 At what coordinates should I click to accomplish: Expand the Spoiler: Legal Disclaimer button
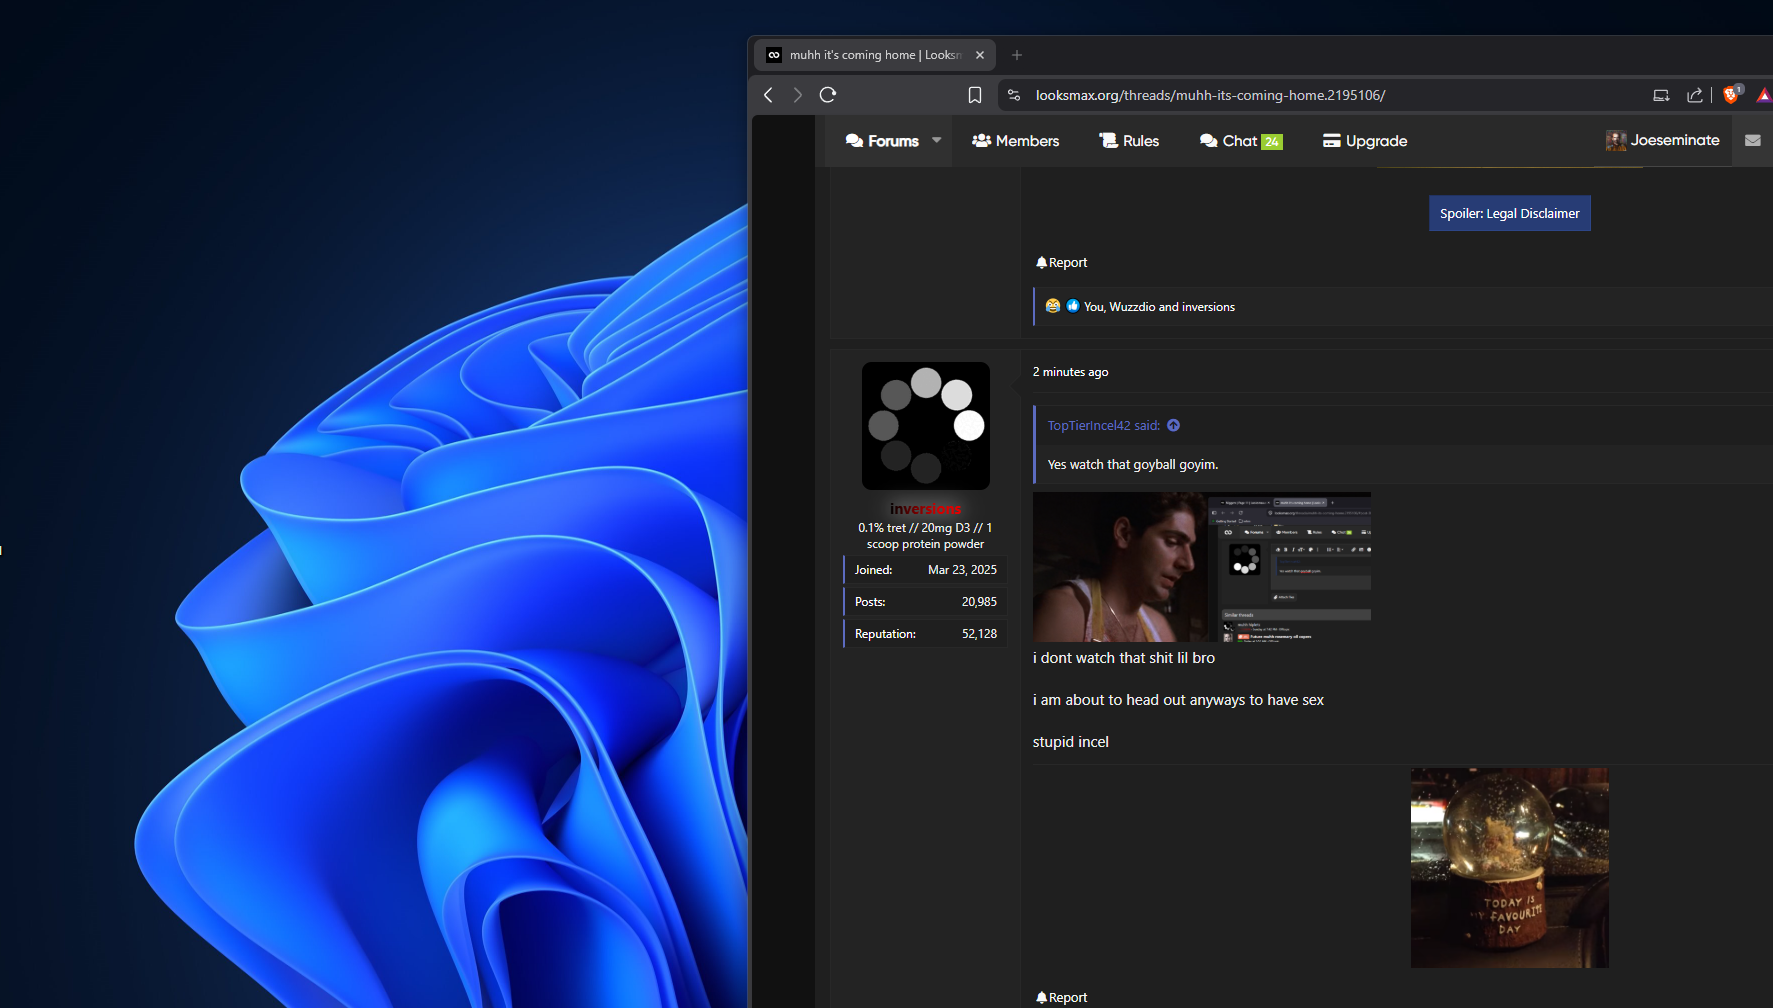point(1510,213)
